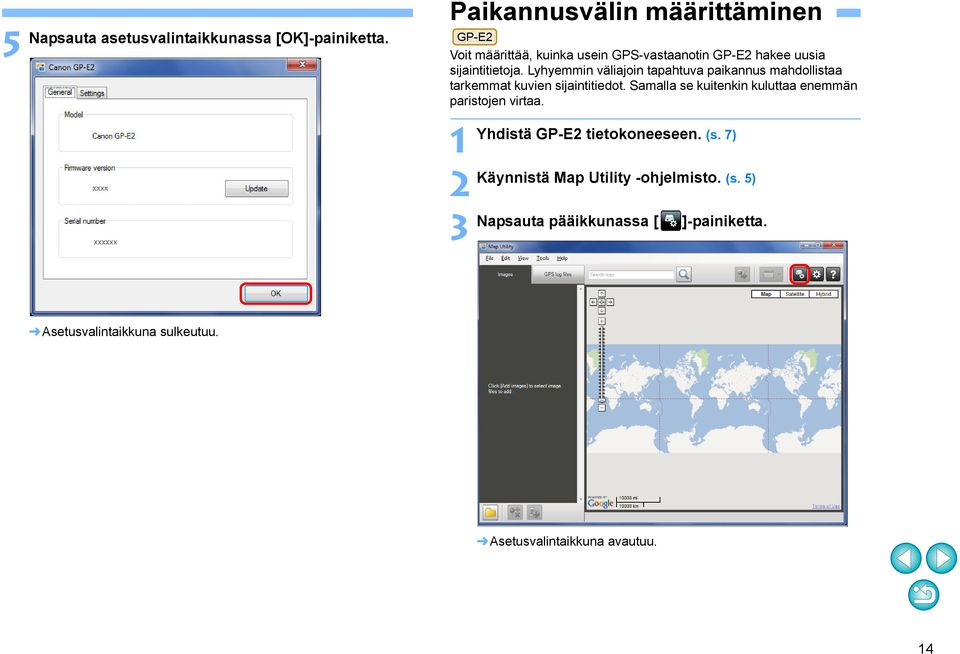960x654 pixels.
Task: Zoom out the map with the minus button
Action: point(602,408)
